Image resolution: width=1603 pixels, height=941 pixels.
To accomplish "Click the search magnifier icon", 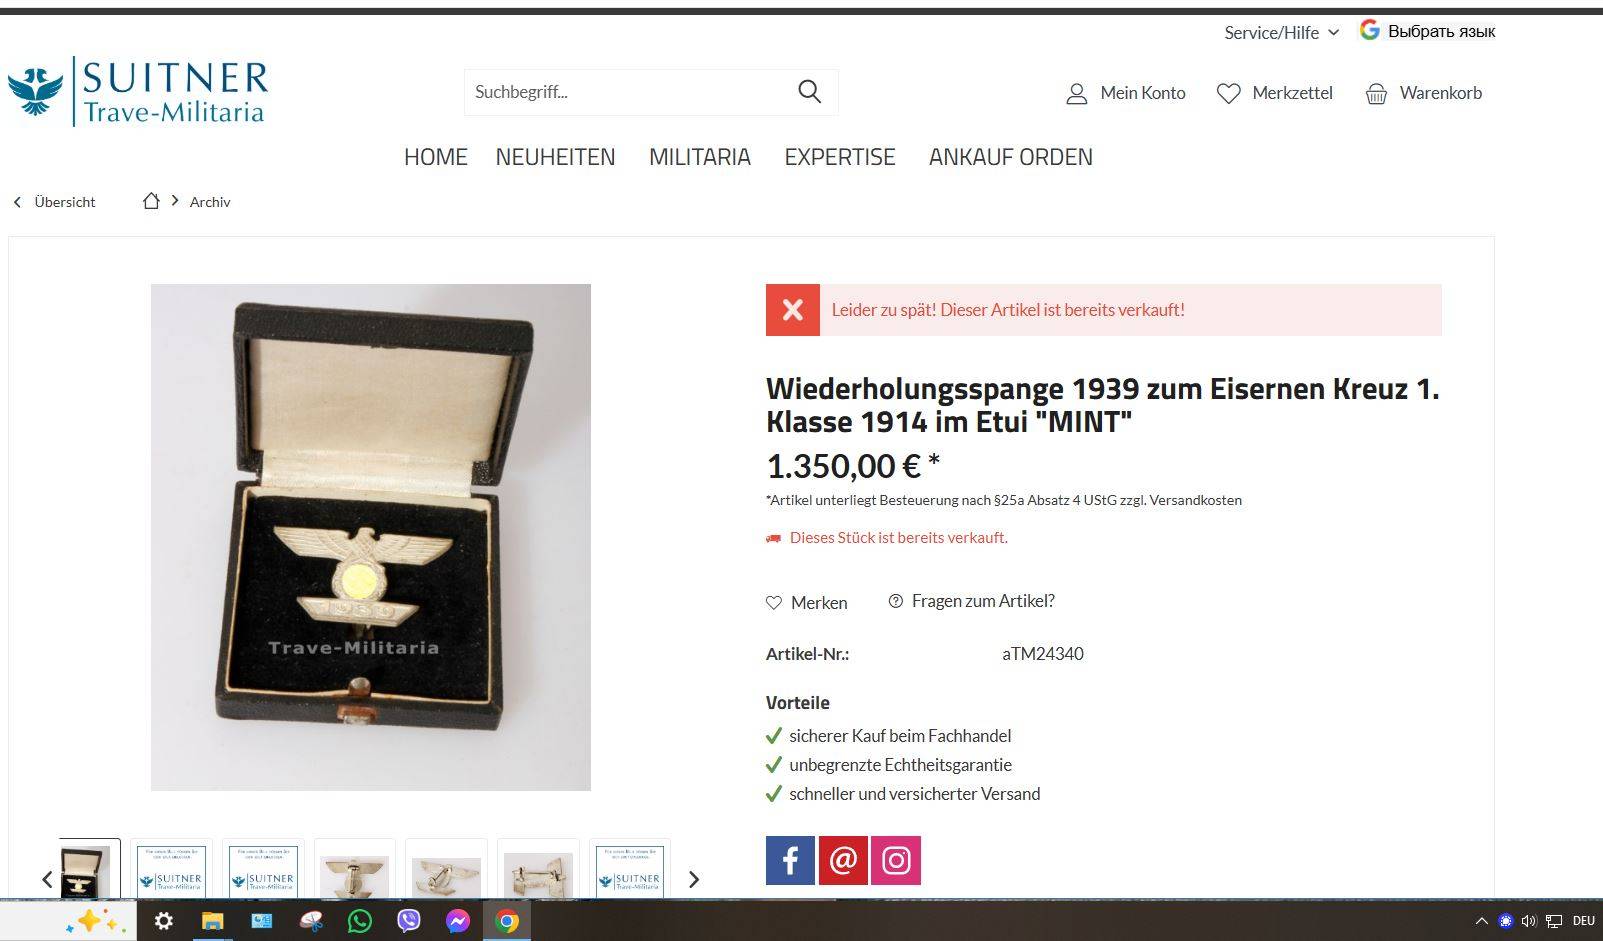I will 809,92.
